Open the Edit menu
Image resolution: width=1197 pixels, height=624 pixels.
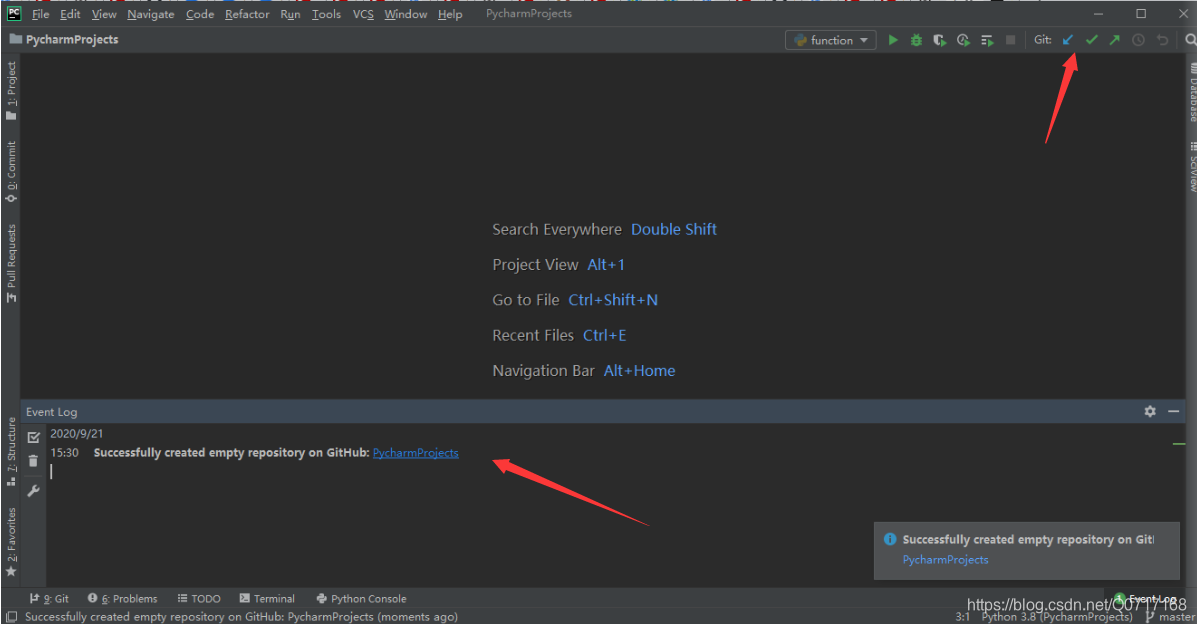click(70, 14)
